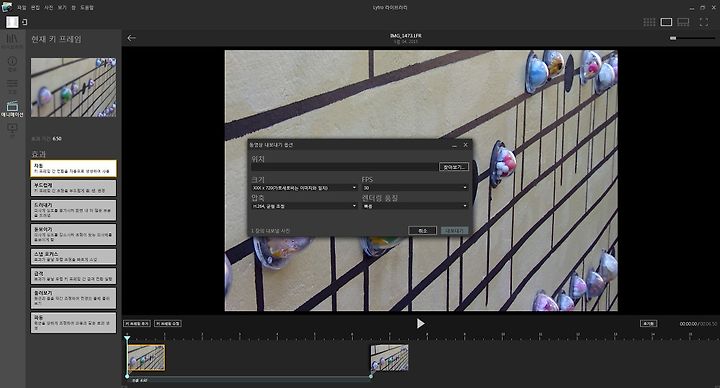Open the Adjust sliders sidebar icon
The height and width of the screenshot is (388, 720).
12,86
